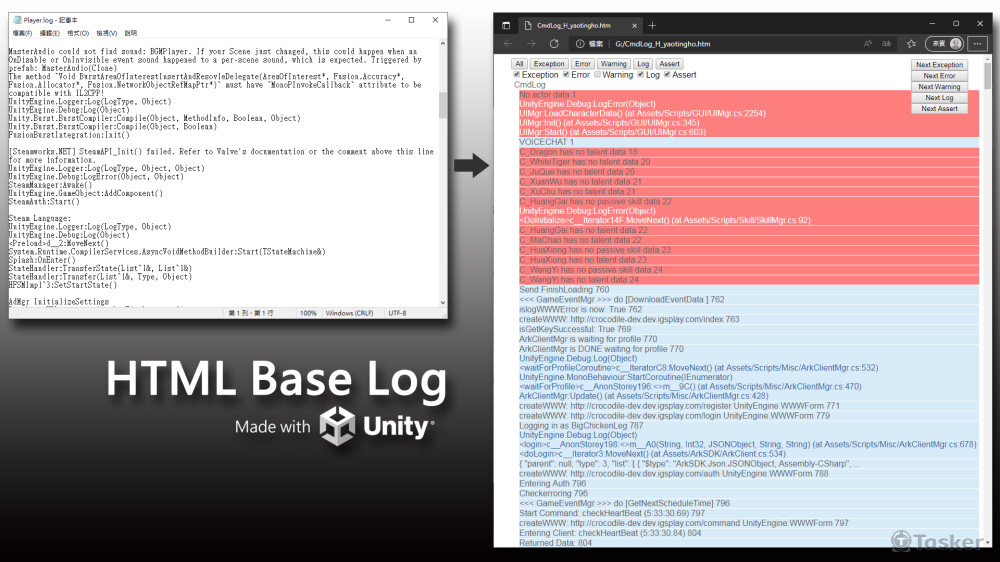Click the Notepad scrollbar up arrow

pyautogui.click(x=443, y=43)
